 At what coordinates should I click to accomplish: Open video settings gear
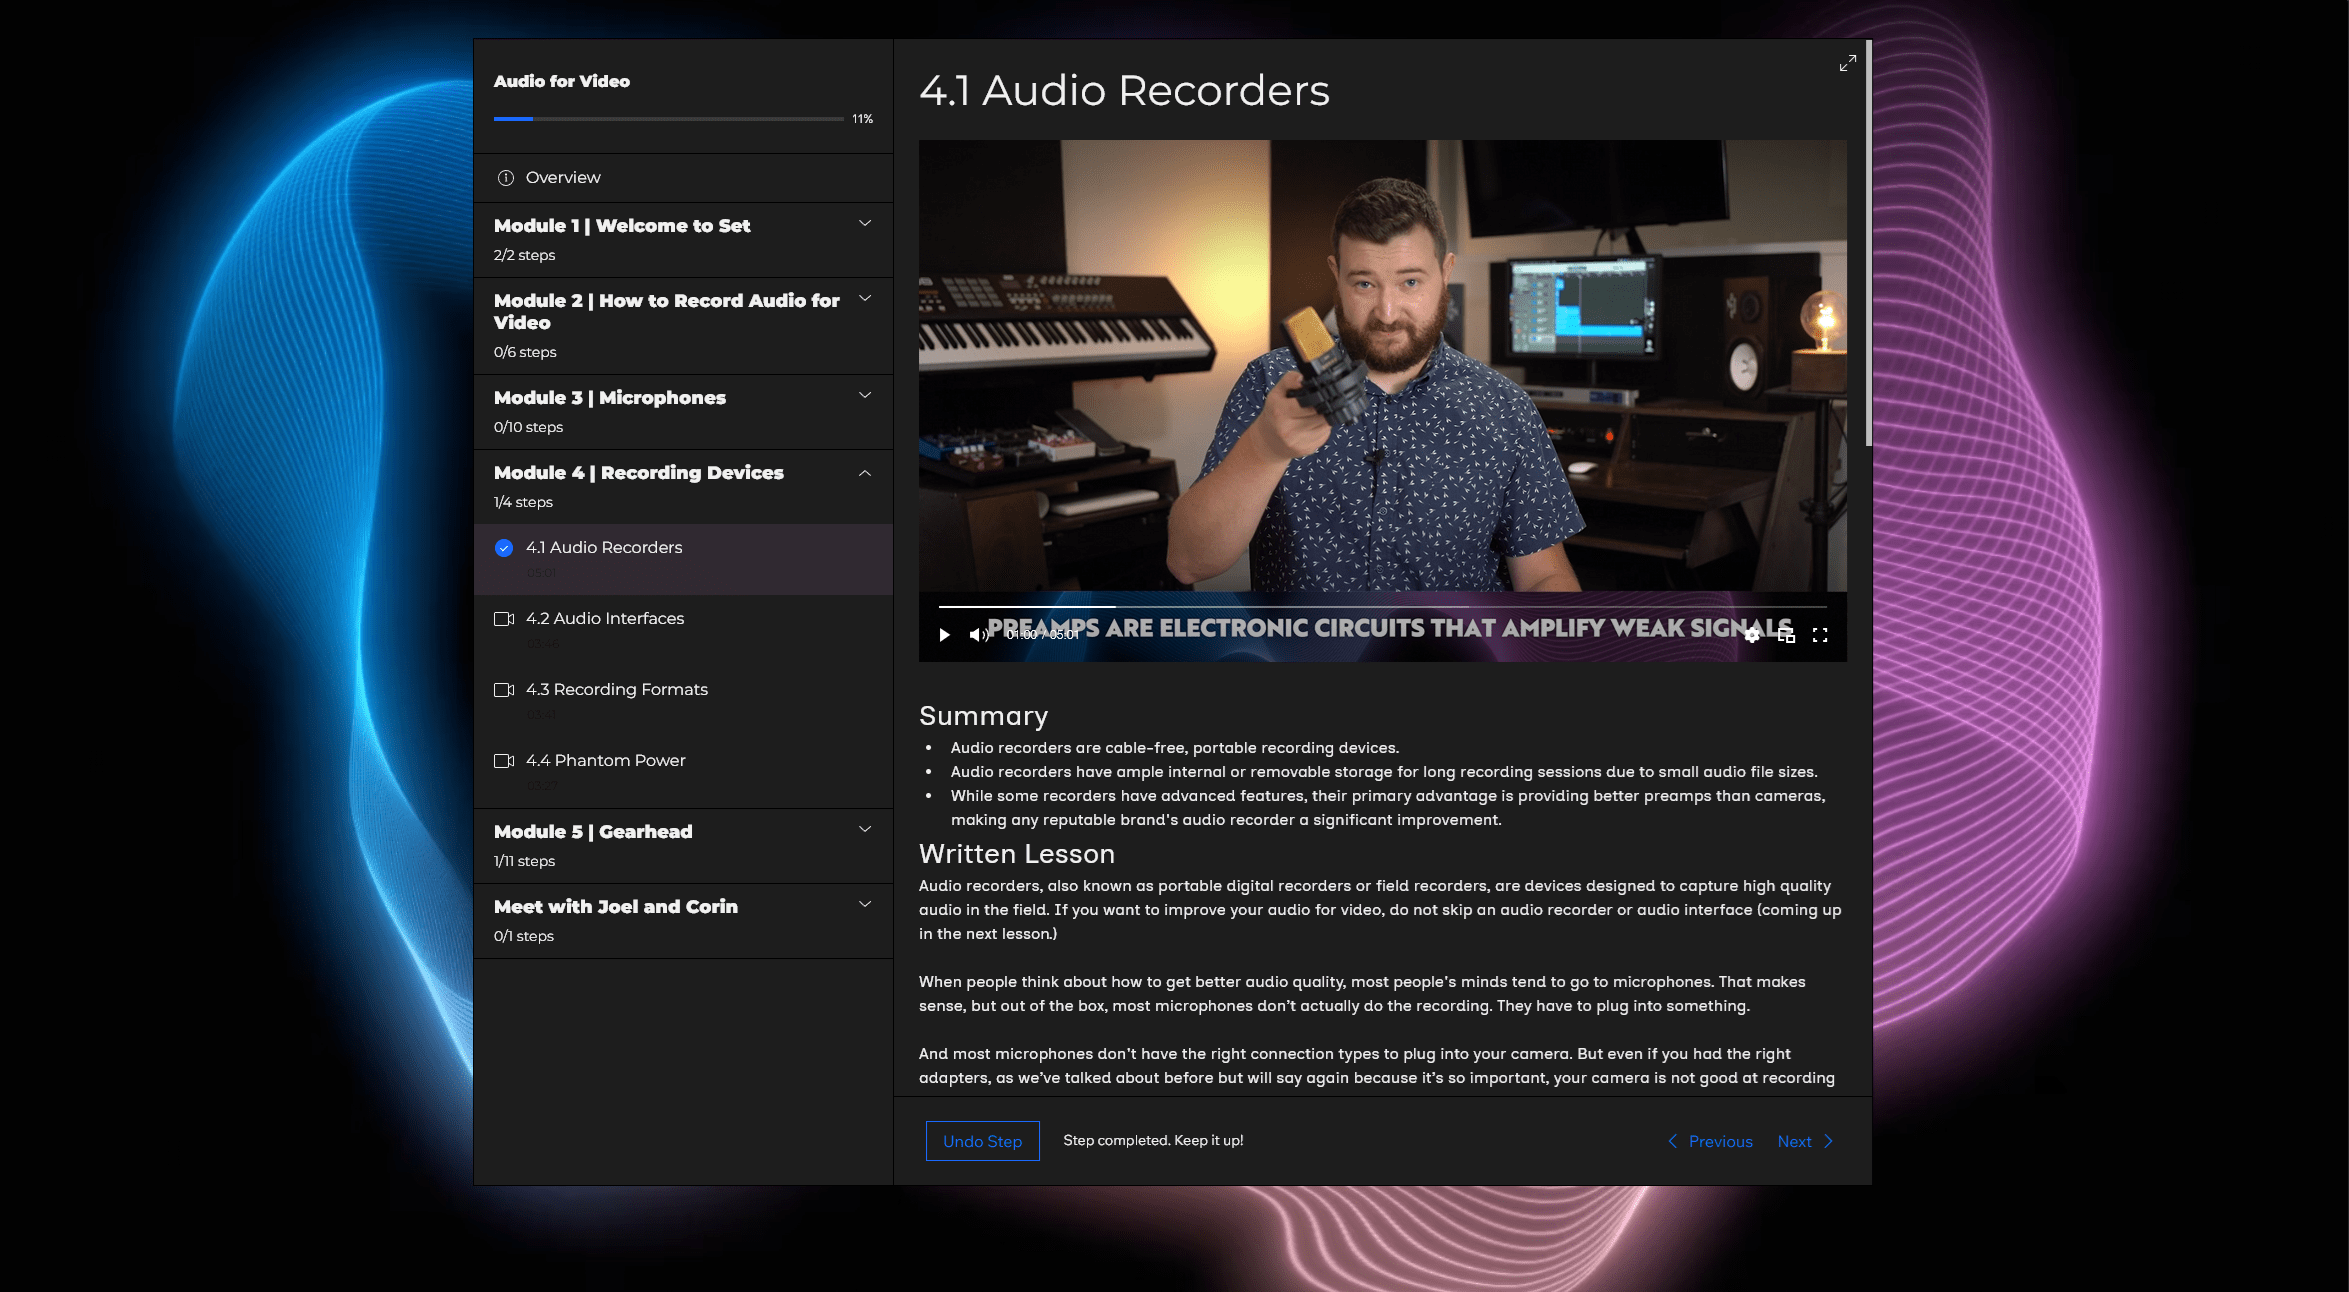pyautogui.click(x=1752, y=635)
